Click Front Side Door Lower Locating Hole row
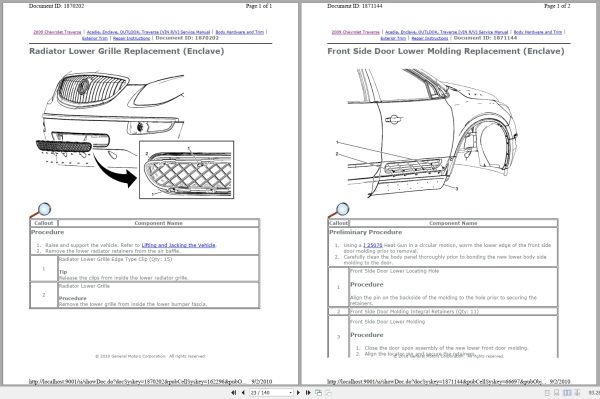 click(x=443, y=287)
